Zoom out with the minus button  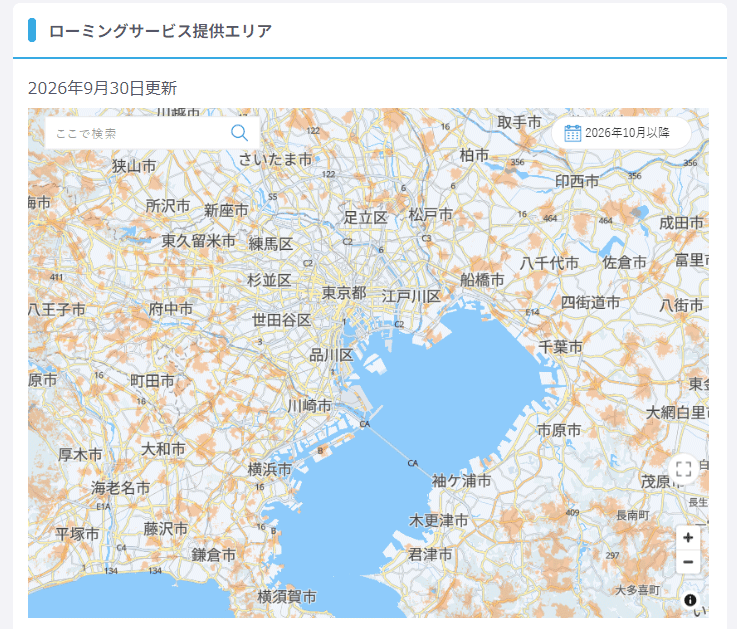pos(688,562)
